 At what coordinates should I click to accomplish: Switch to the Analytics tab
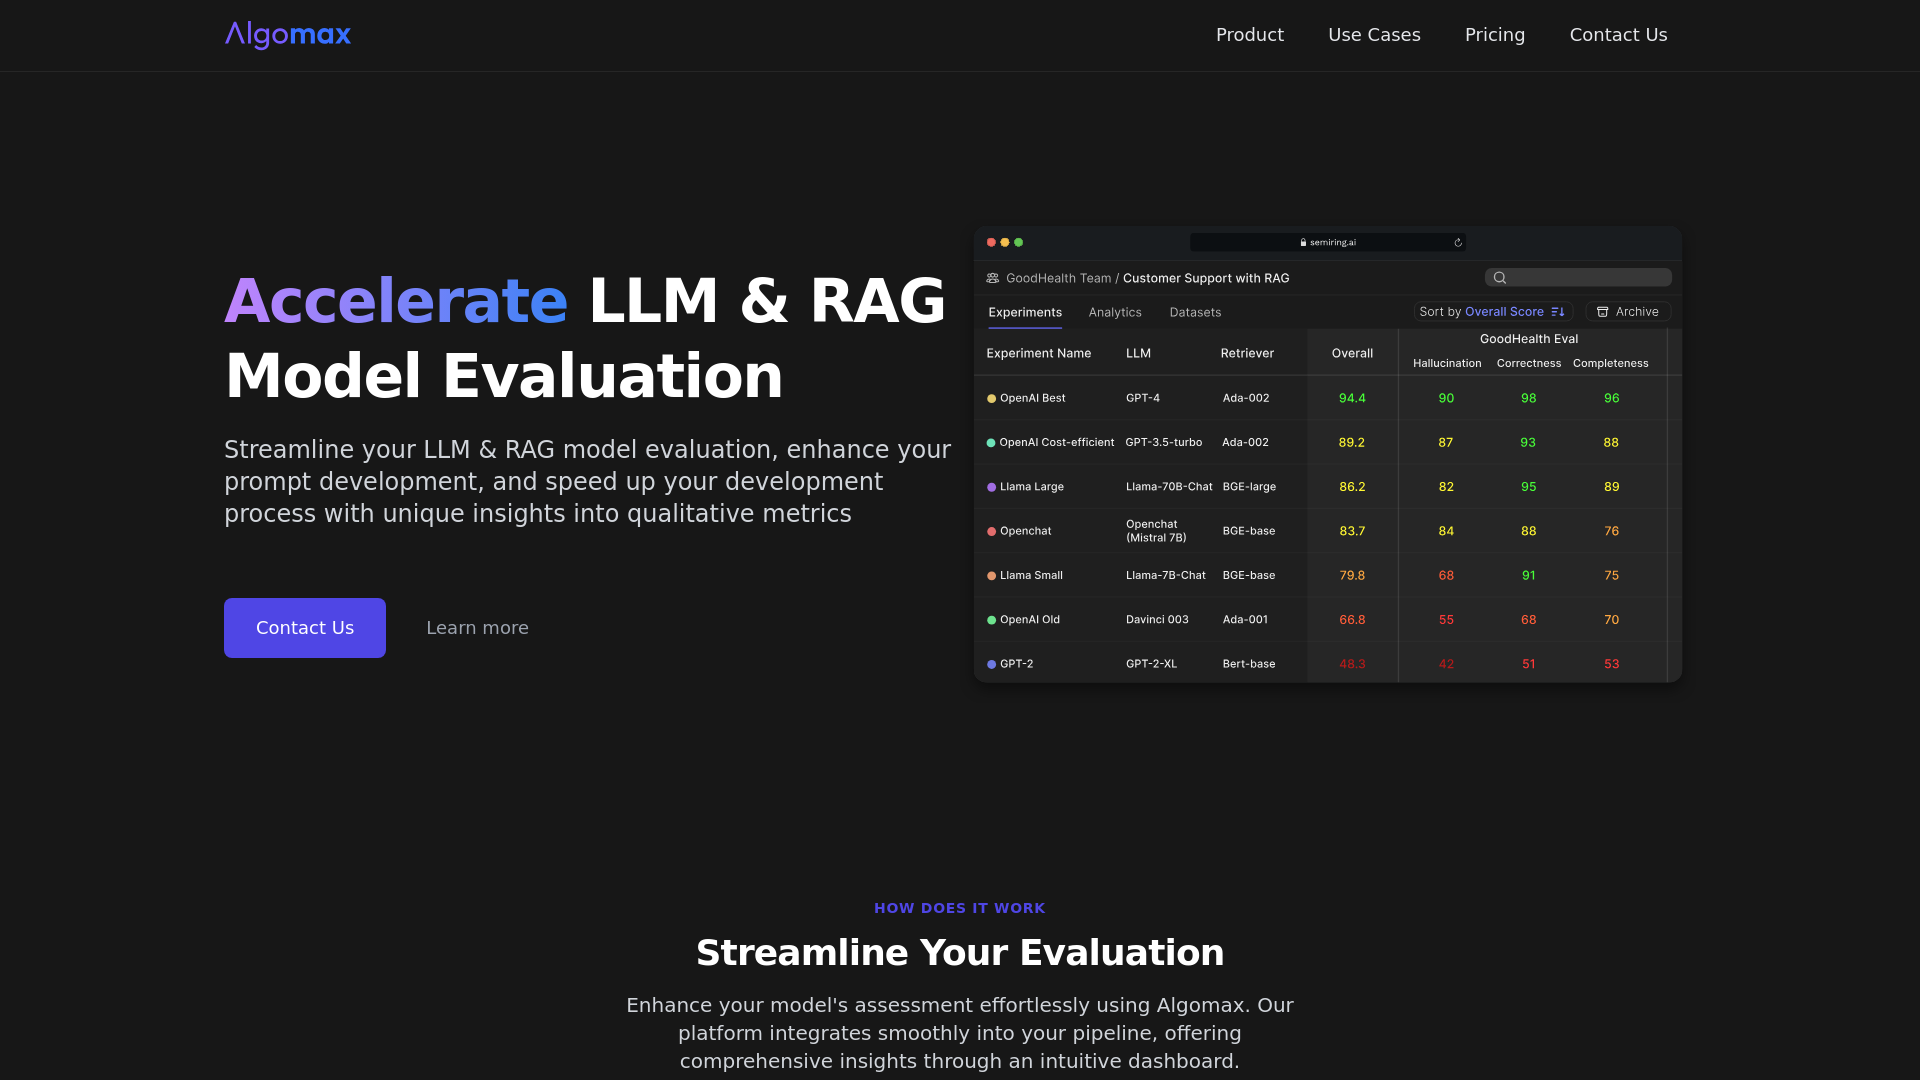[1115, 313]
